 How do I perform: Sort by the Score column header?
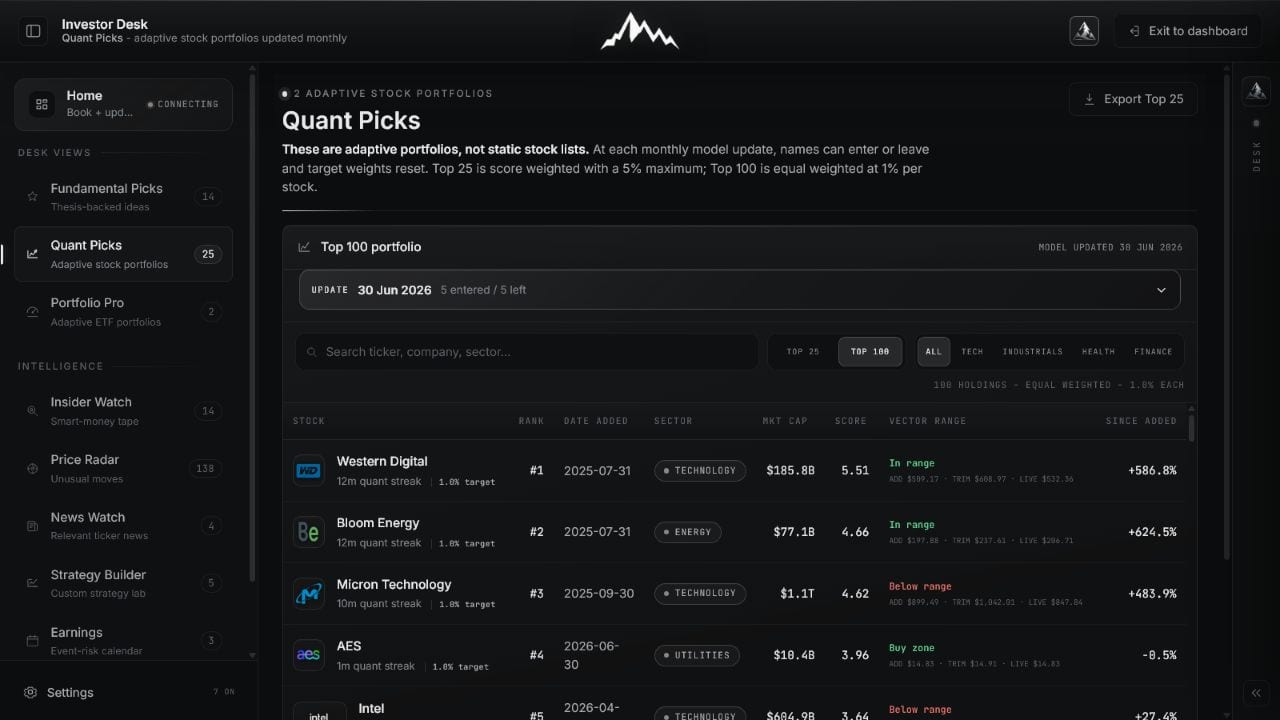[x=851, y=421]
